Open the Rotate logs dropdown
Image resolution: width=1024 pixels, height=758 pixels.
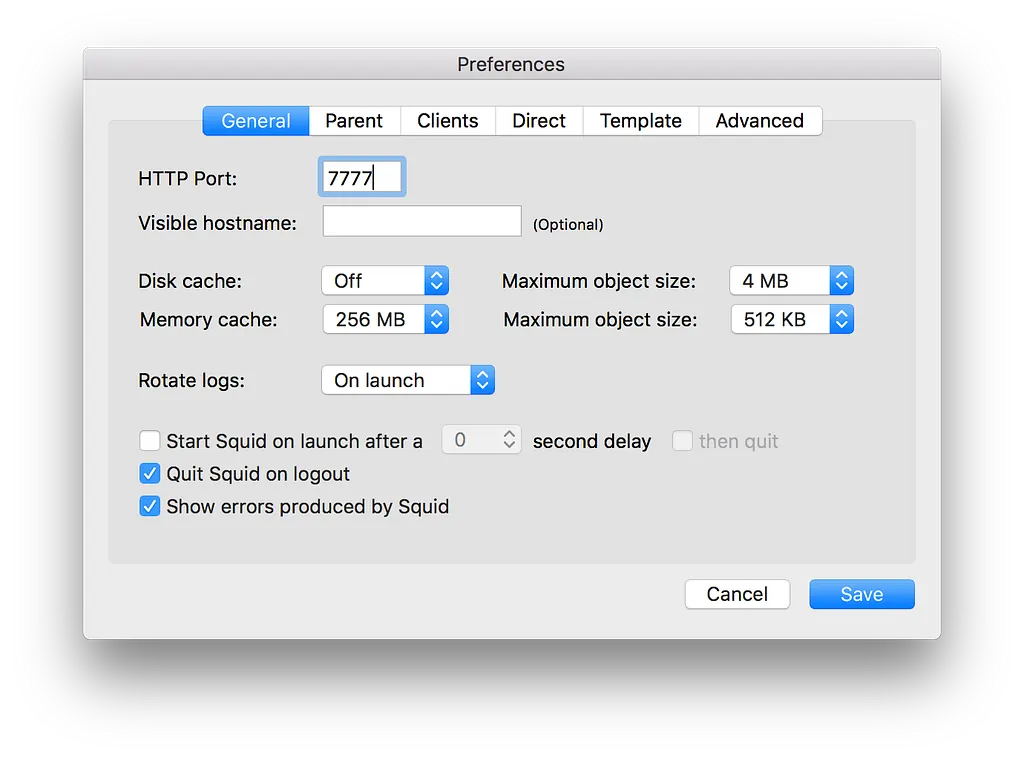point(408,380)
